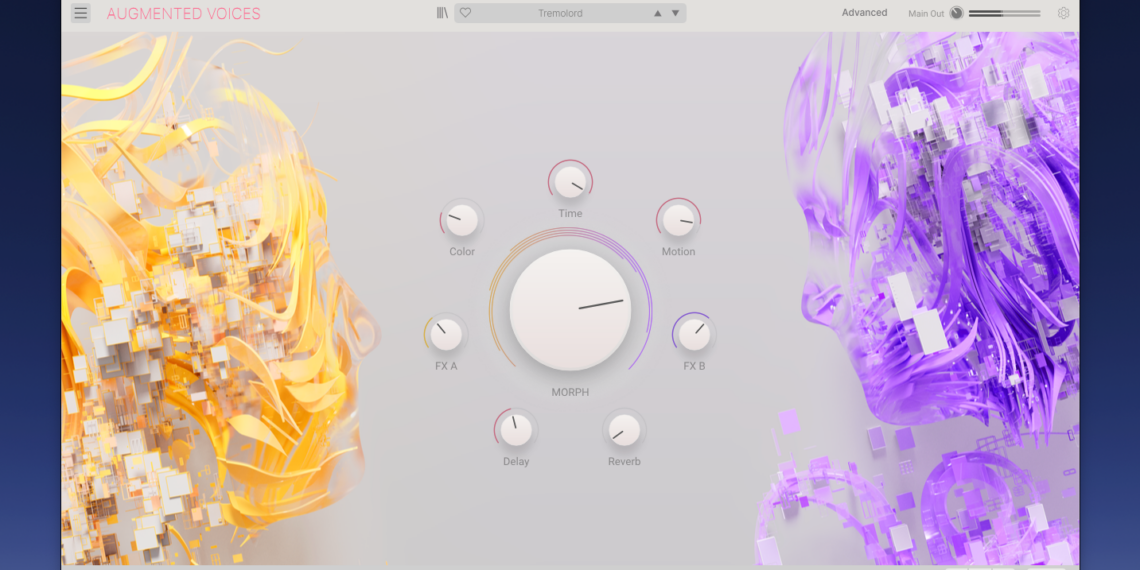Image resolution: width=1140 pixels, height=570 pixels.
Task: Select previous preset with up arrow
Action: coord(658,13)
